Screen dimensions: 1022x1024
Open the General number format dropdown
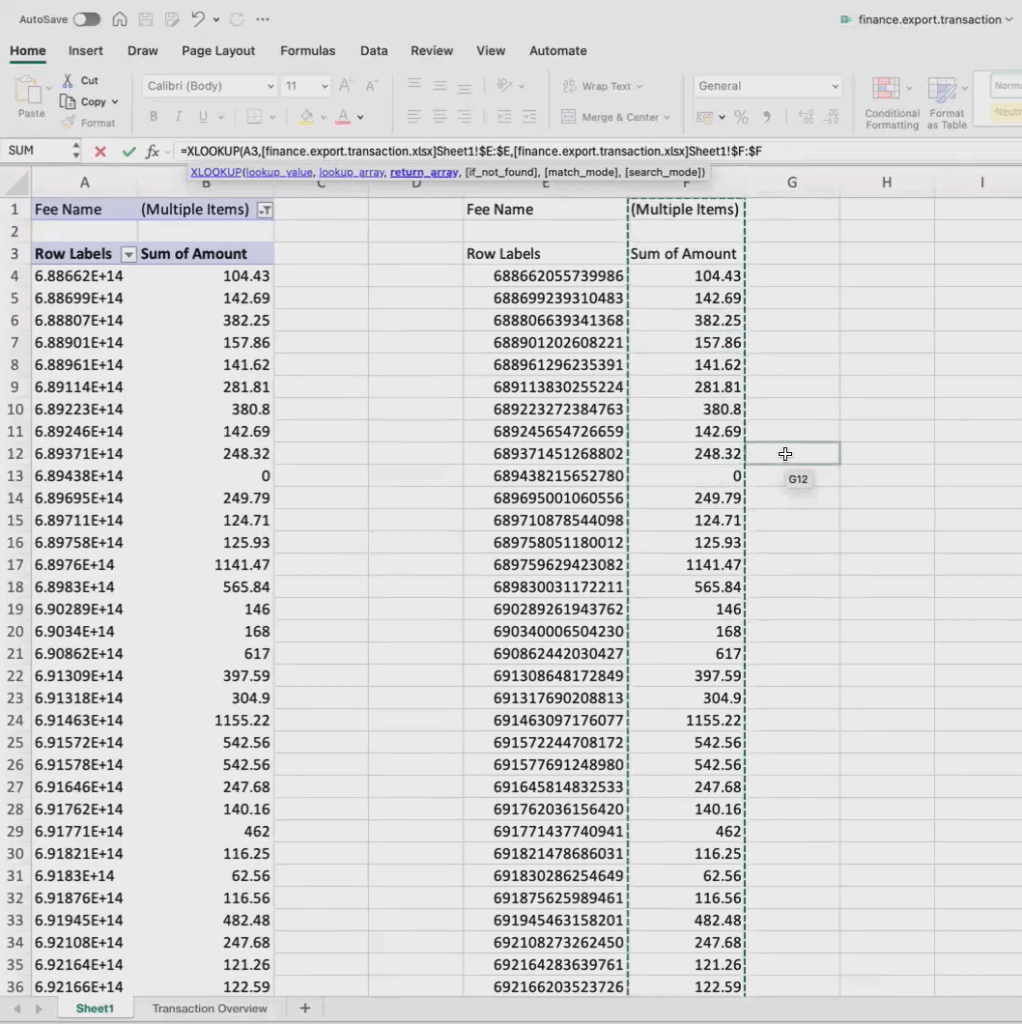click(x=835, y=86)
